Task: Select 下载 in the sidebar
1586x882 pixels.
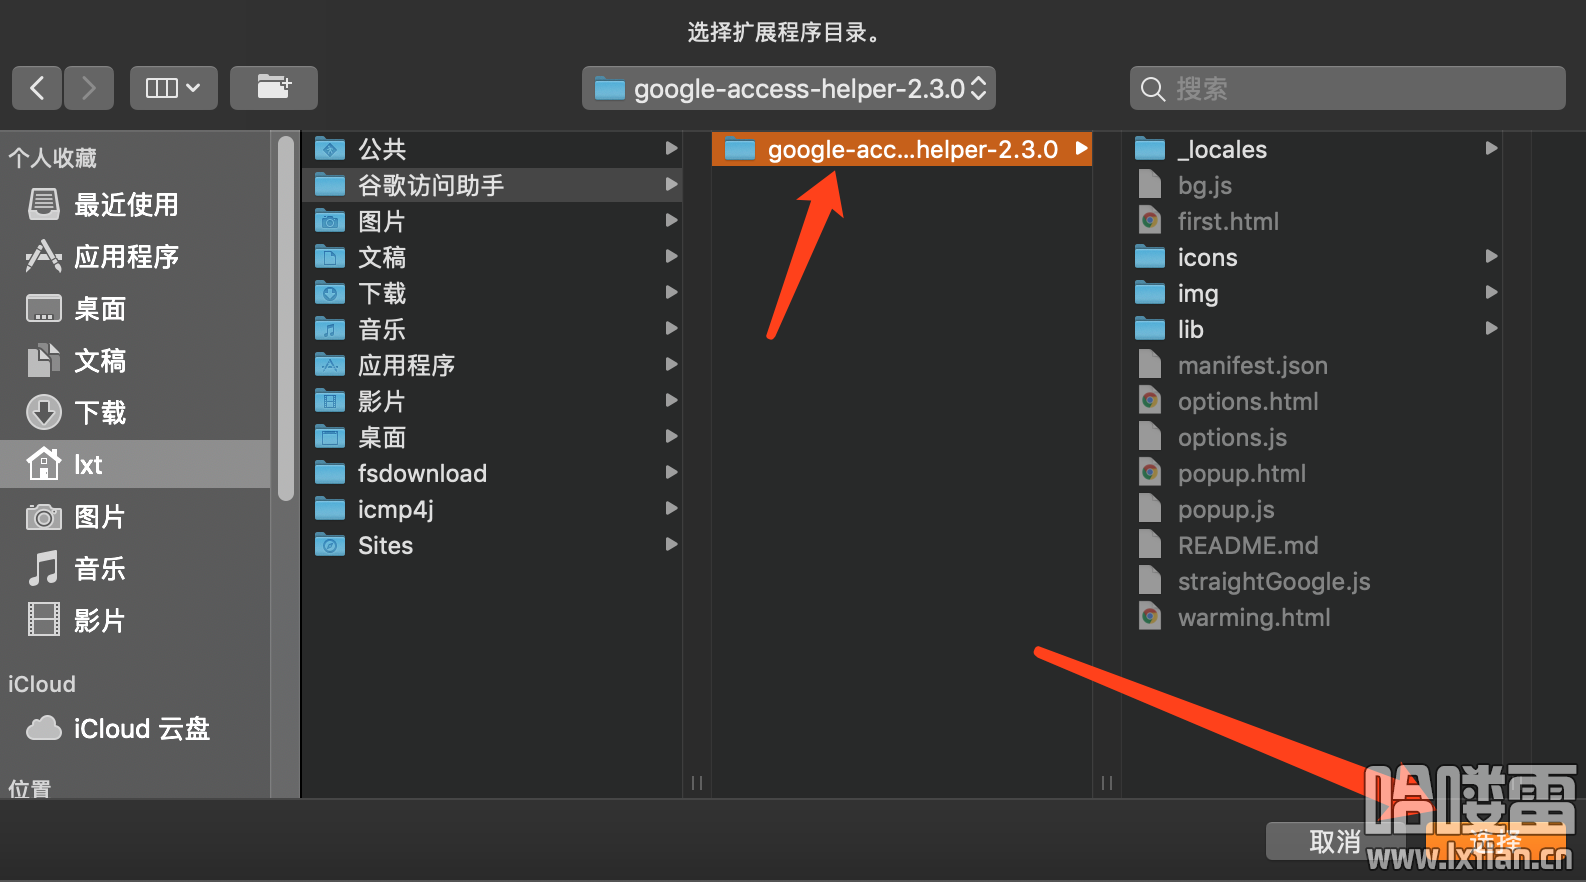Action: (135, 413)
